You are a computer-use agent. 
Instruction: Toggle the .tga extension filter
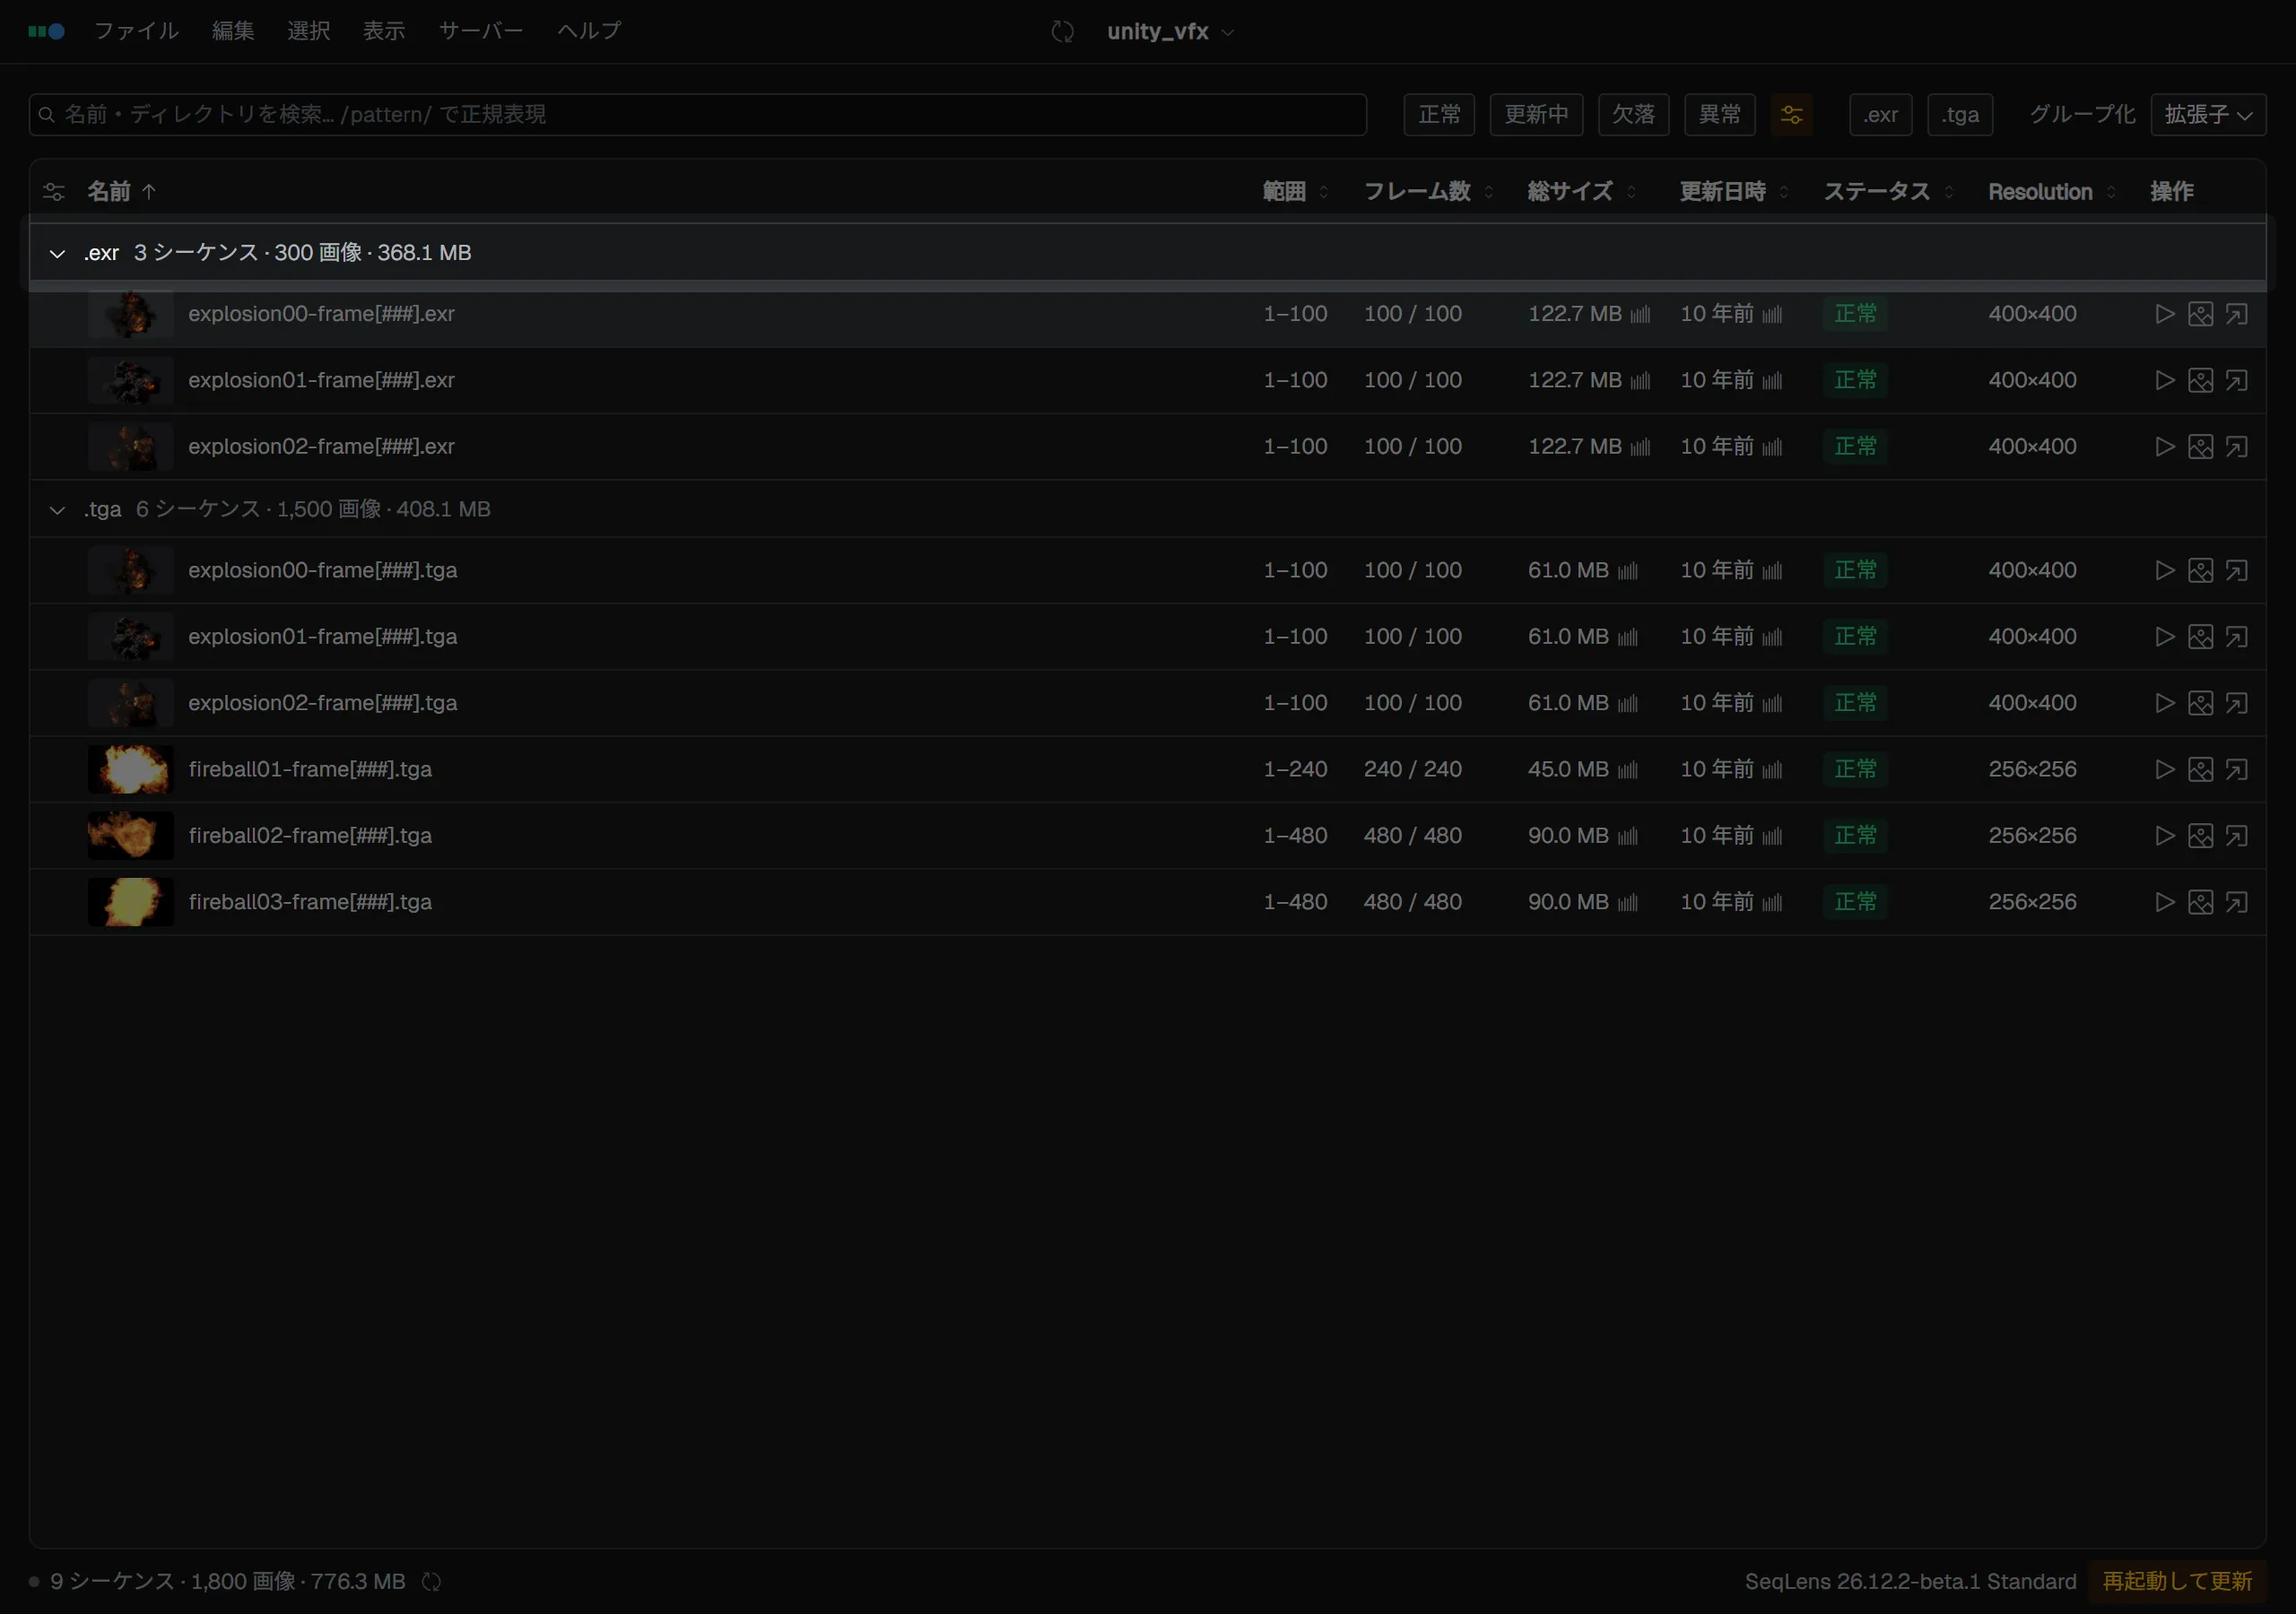click(1960, 115)
